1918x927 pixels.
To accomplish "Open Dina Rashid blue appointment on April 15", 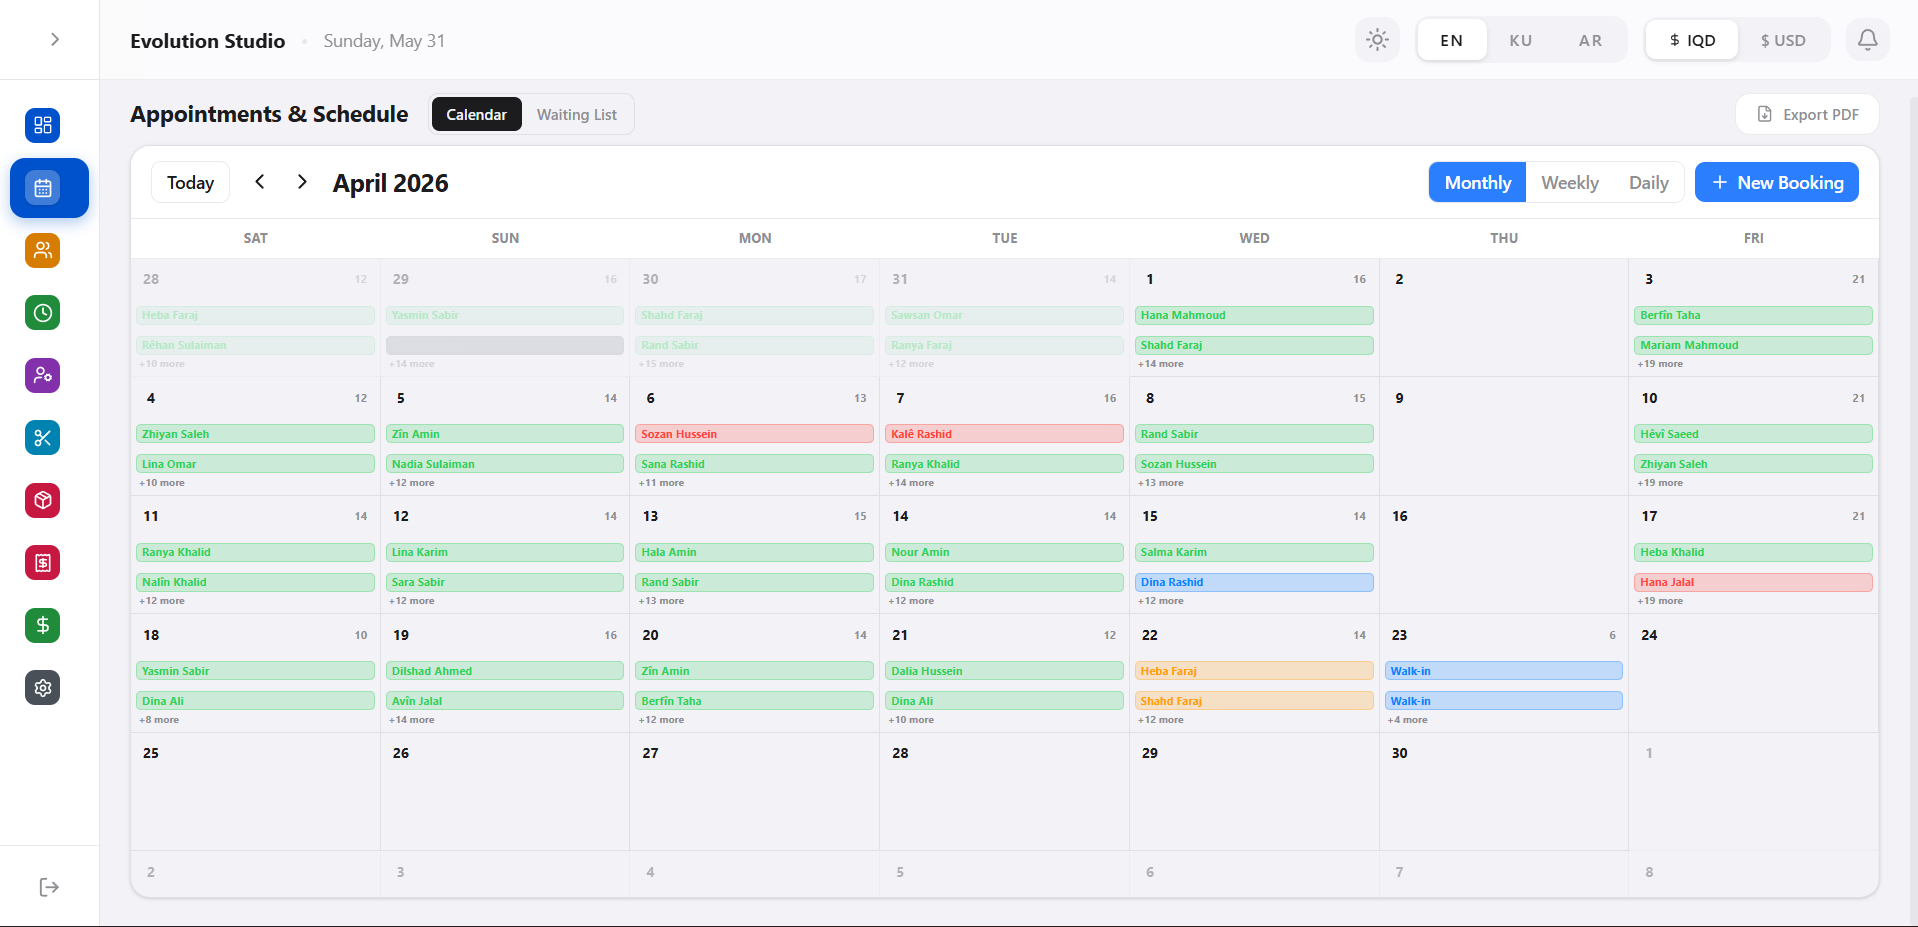I will point(1254,582).
